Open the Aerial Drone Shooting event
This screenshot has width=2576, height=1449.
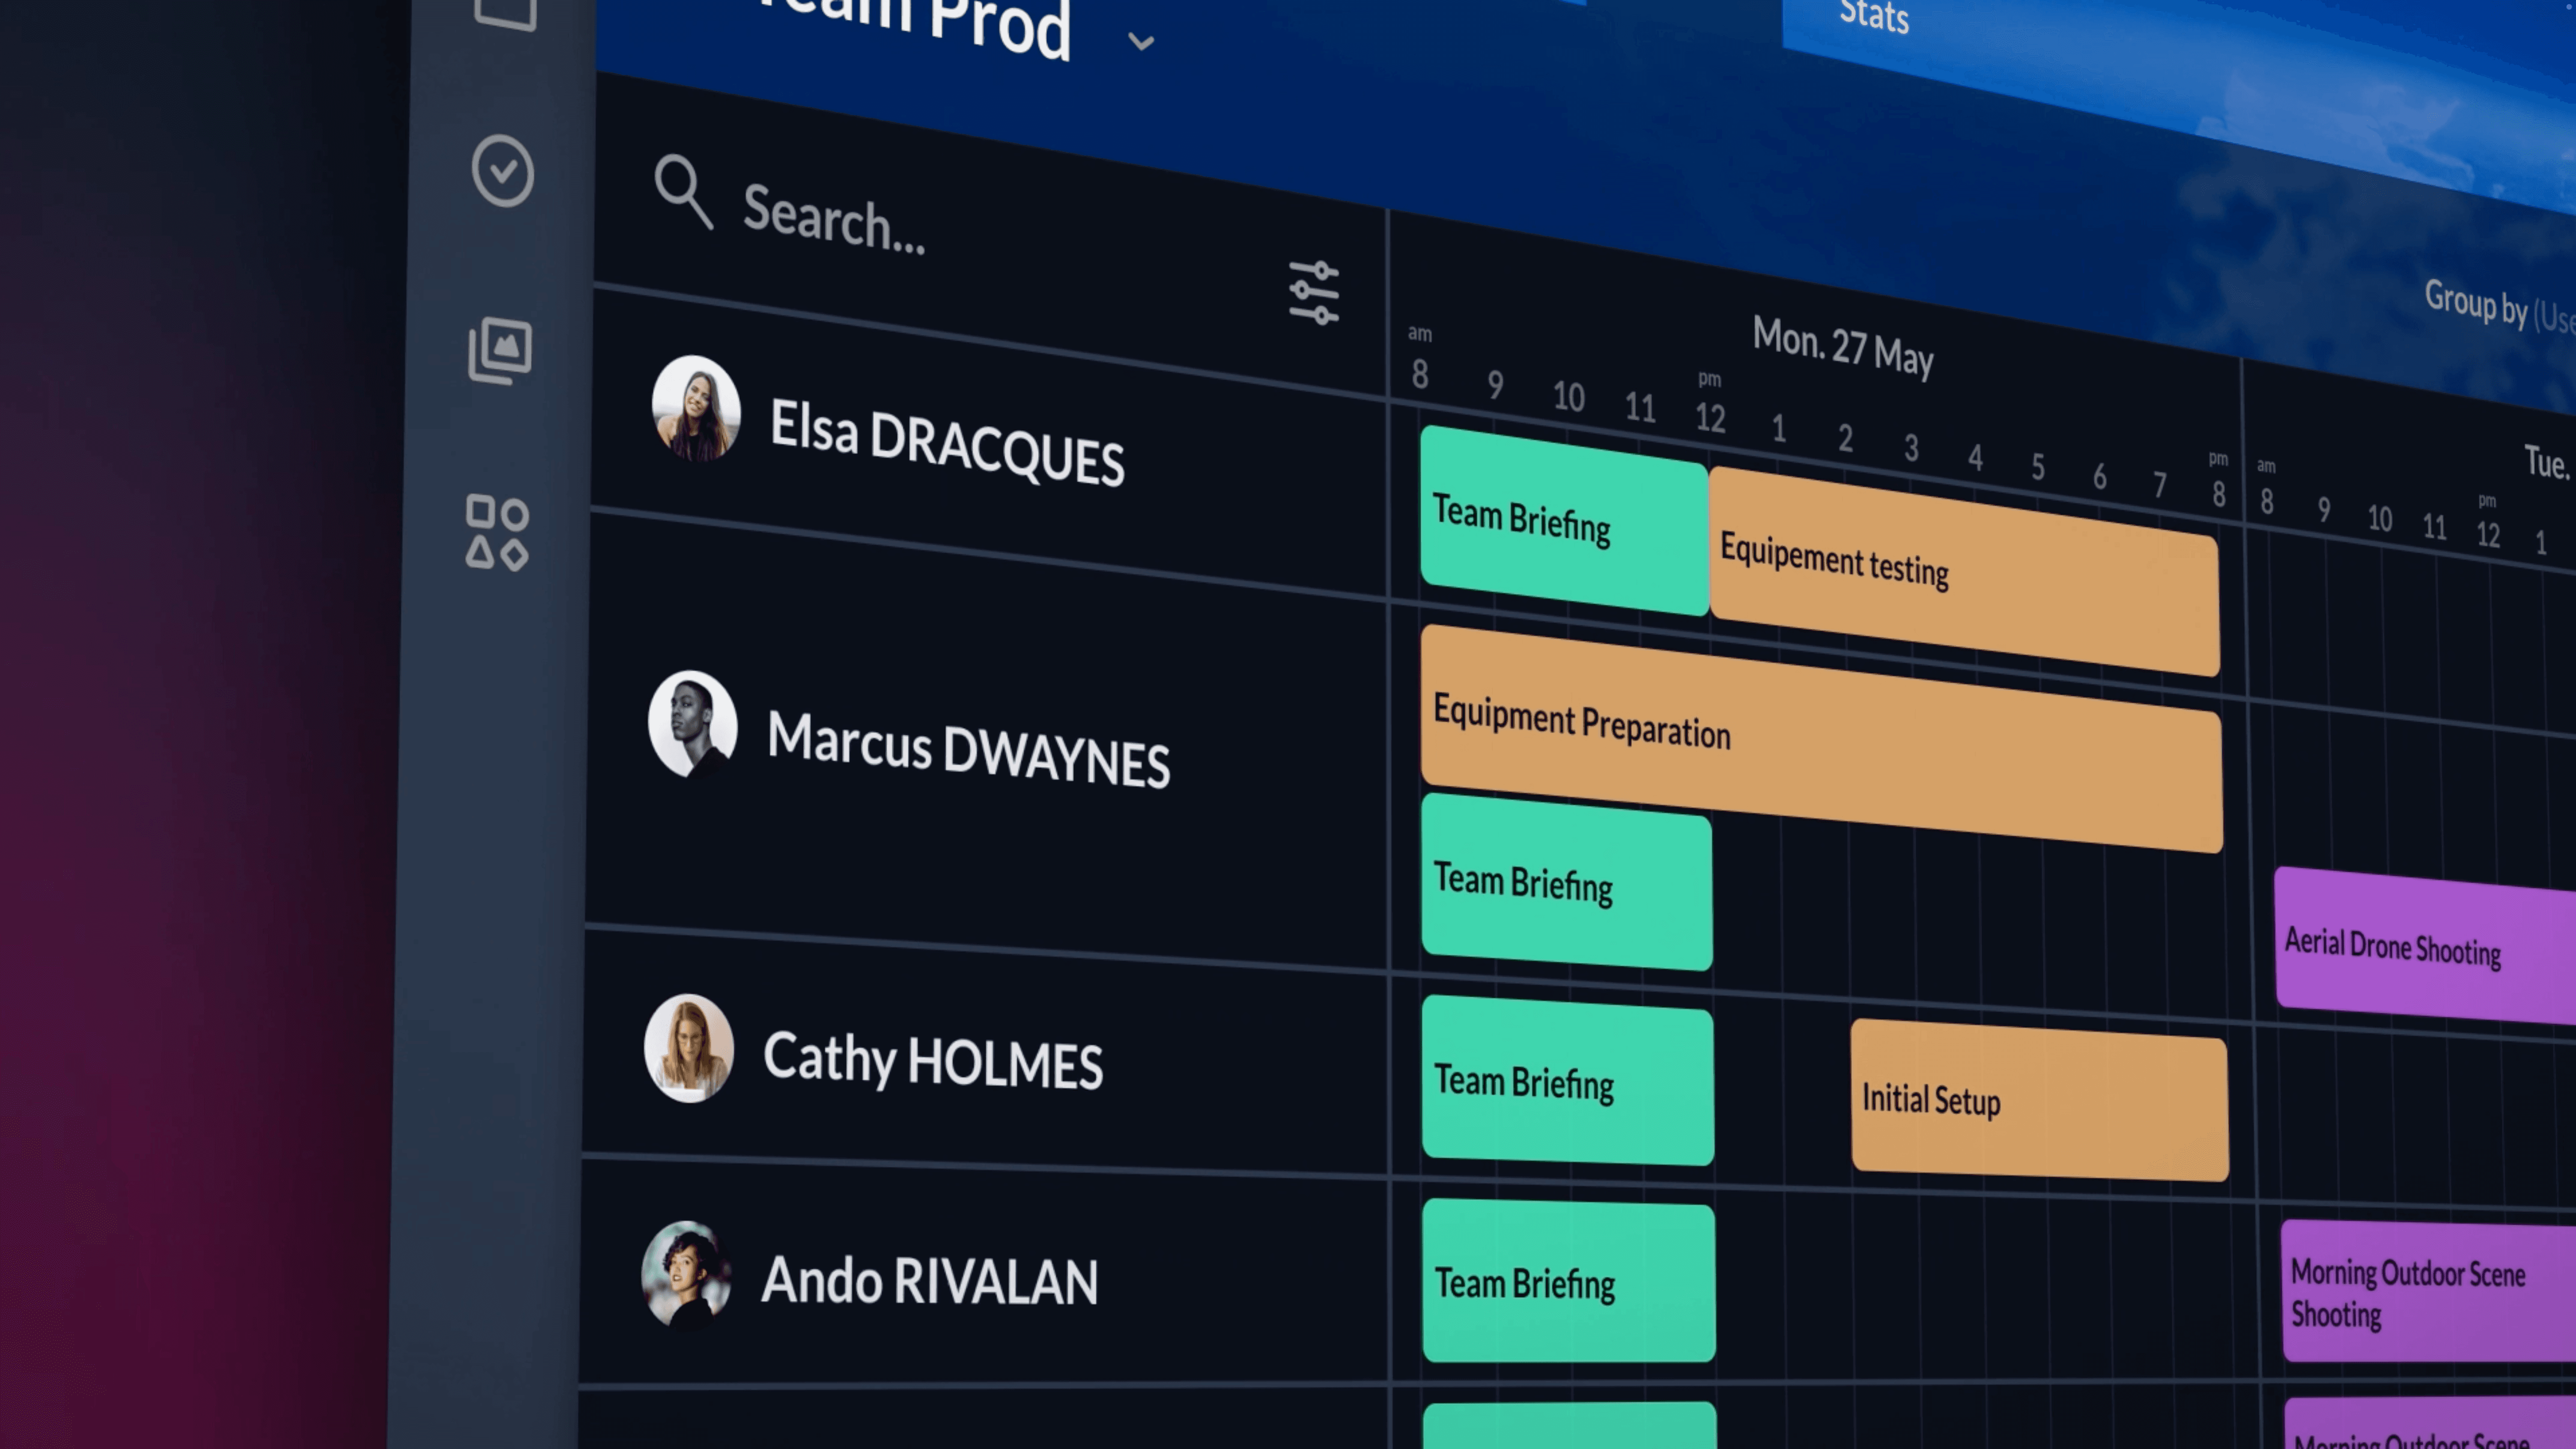pyautogui.click(x=2425, y=946)
